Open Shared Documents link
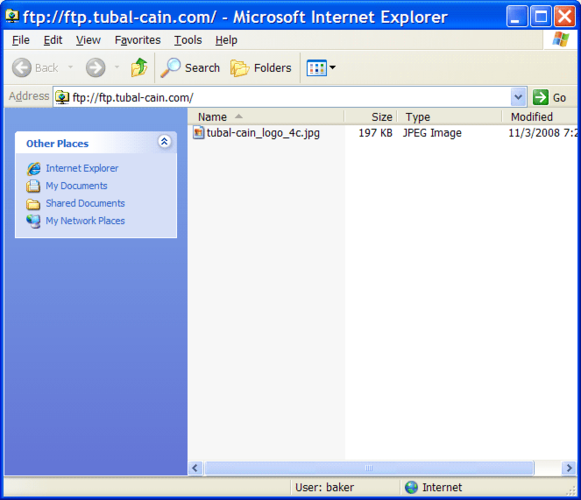 pyautogui.click(x=85, y=203)
